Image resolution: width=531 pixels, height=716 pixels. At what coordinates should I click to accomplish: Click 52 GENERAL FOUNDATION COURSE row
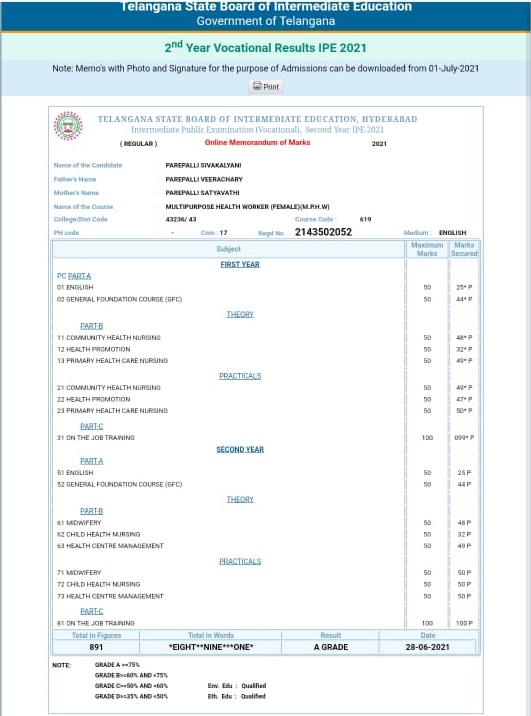point(265,484)
